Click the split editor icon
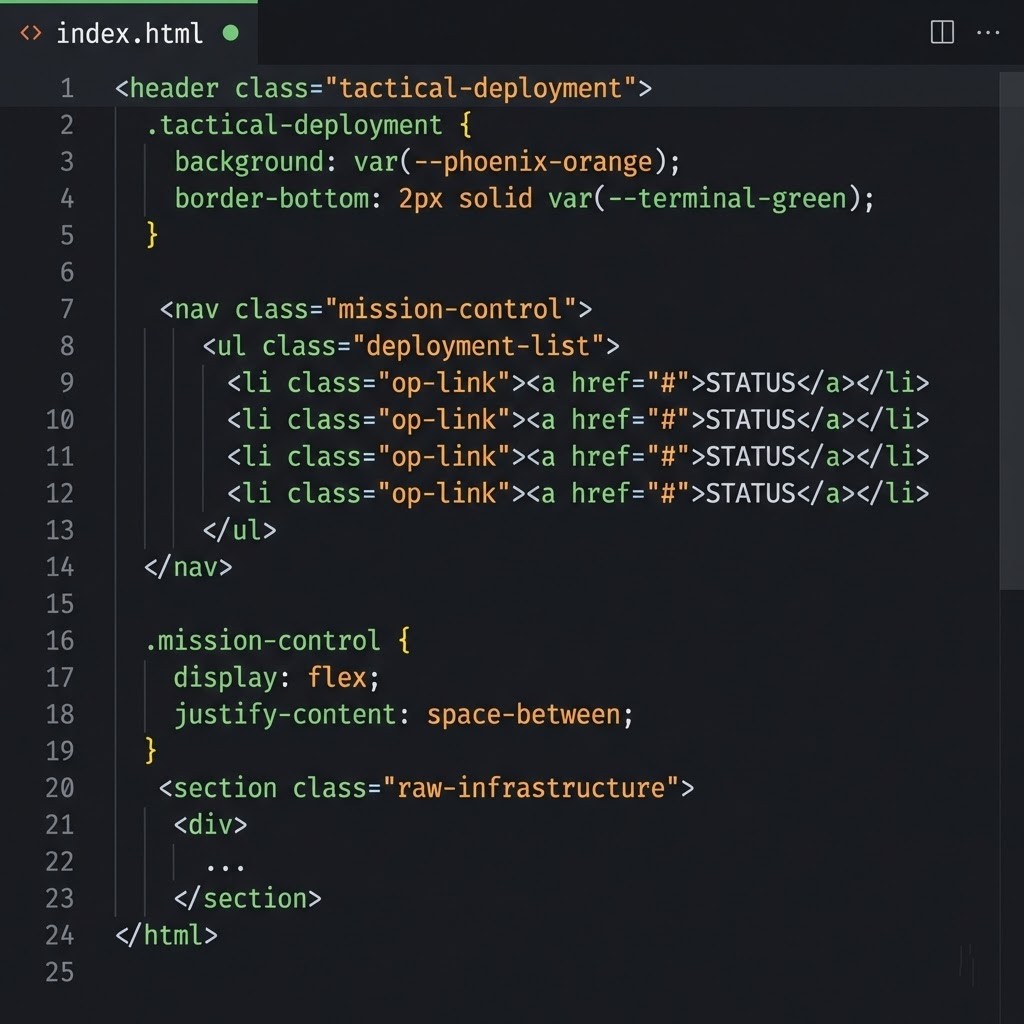 (x=941, y=32)
